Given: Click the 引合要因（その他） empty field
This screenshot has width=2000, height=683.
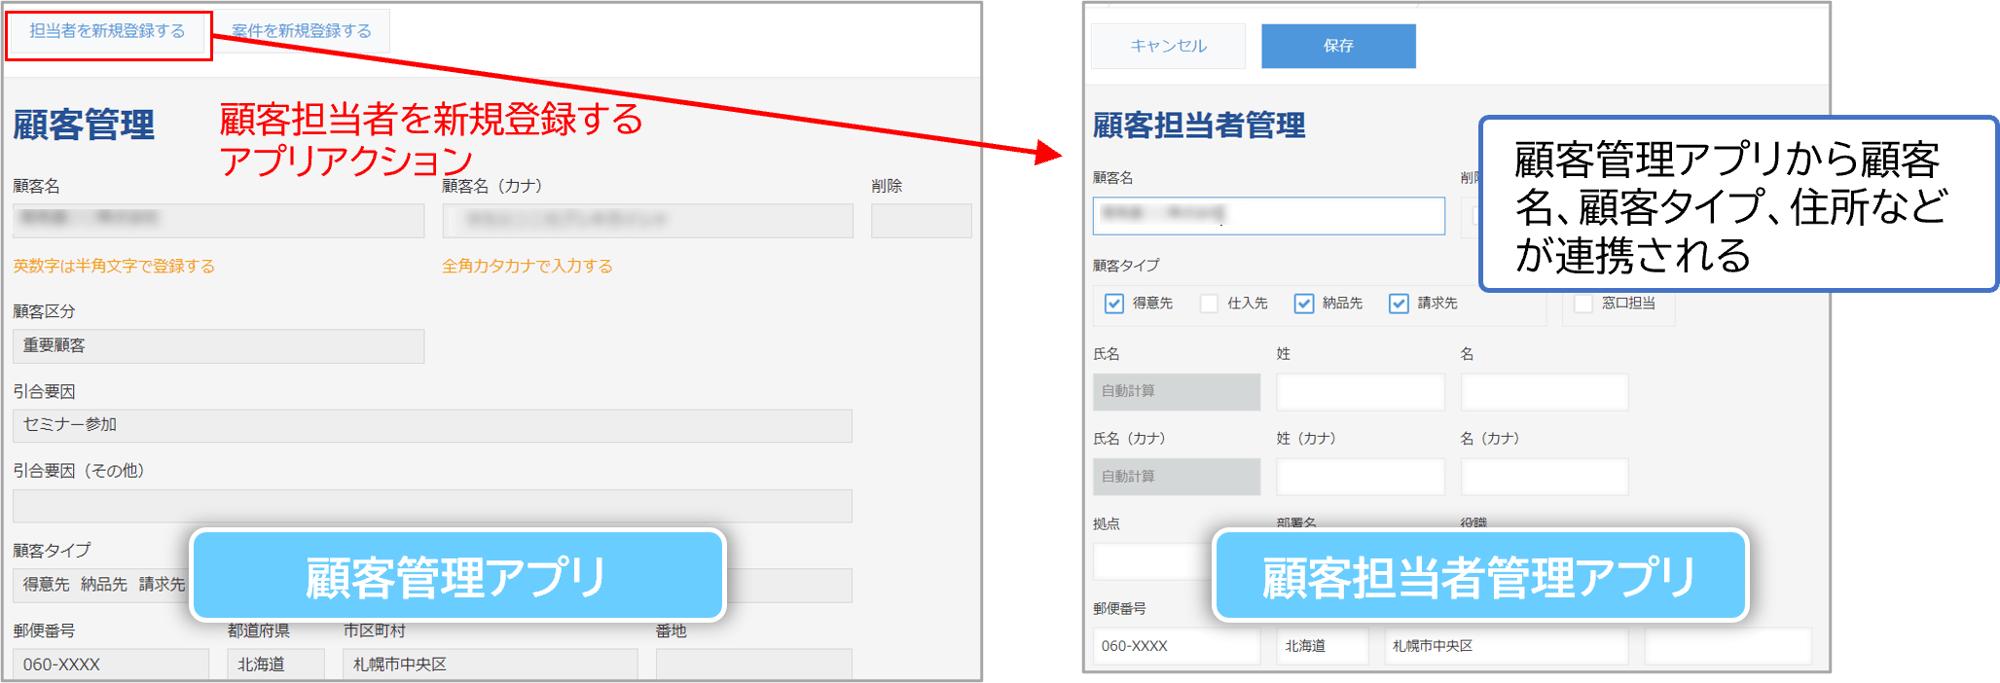Looking at the screenshot, I should (432, 506).
